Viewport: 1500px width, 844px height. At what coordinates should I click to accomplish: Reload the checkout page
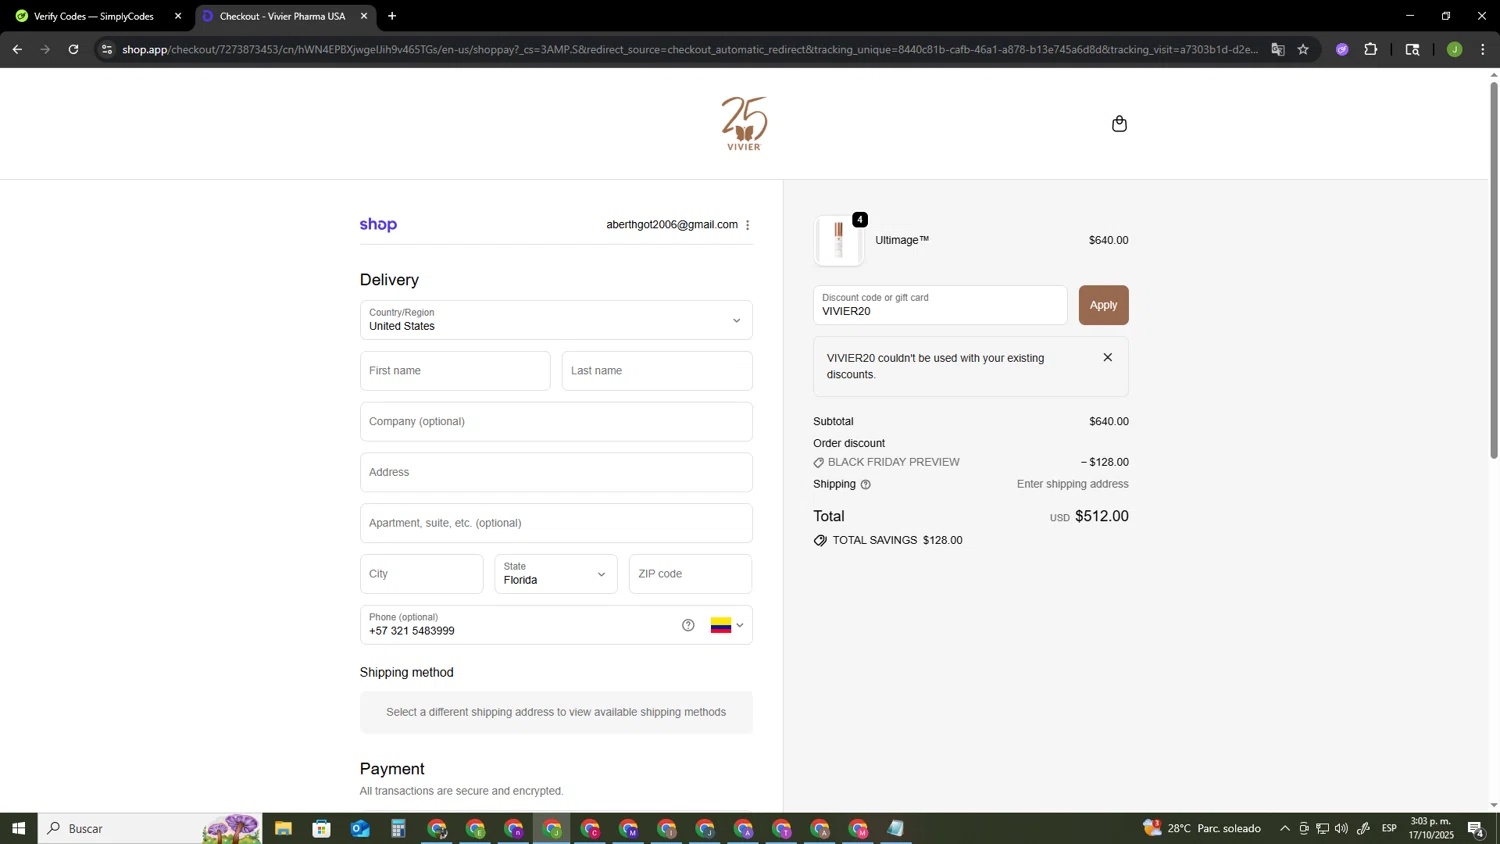click(x=73, y=49)
